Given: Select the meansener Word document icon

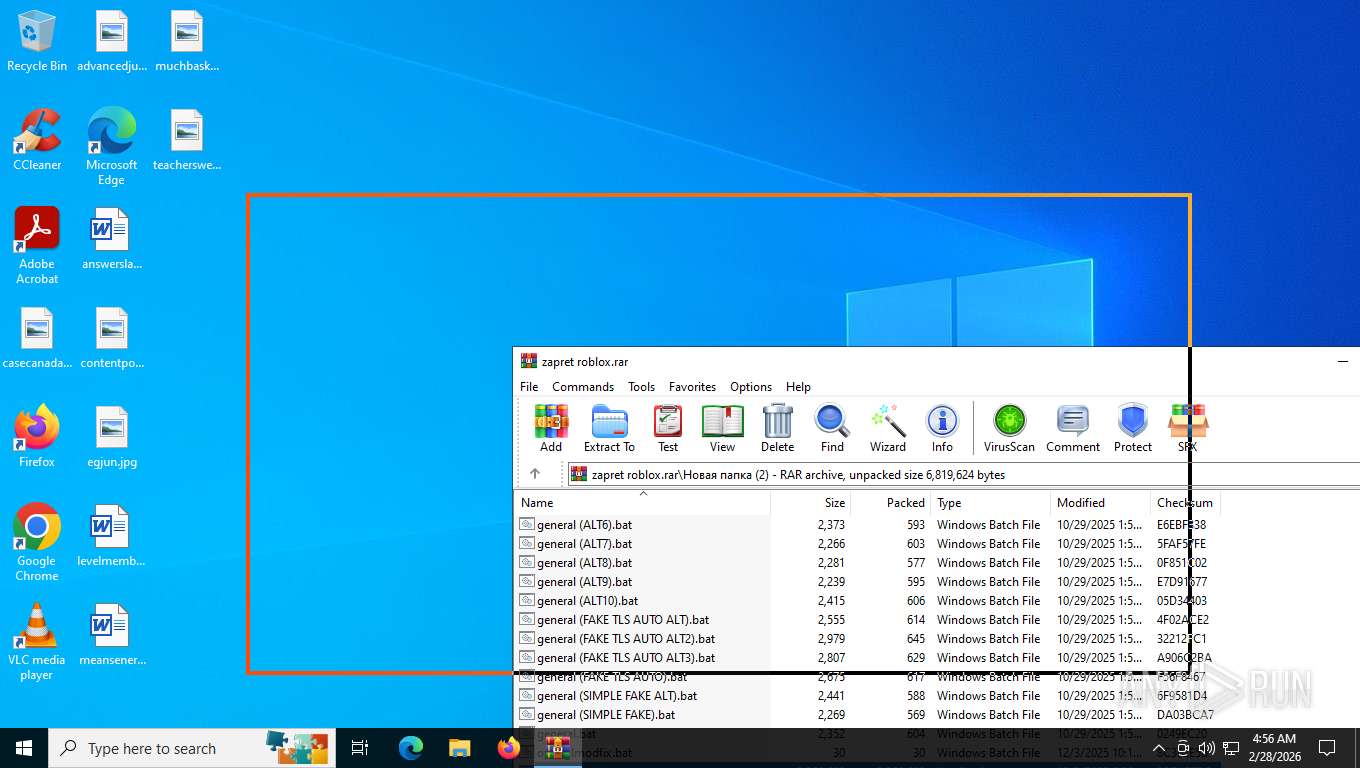Looking at the screenshot, I should (111, 635).
